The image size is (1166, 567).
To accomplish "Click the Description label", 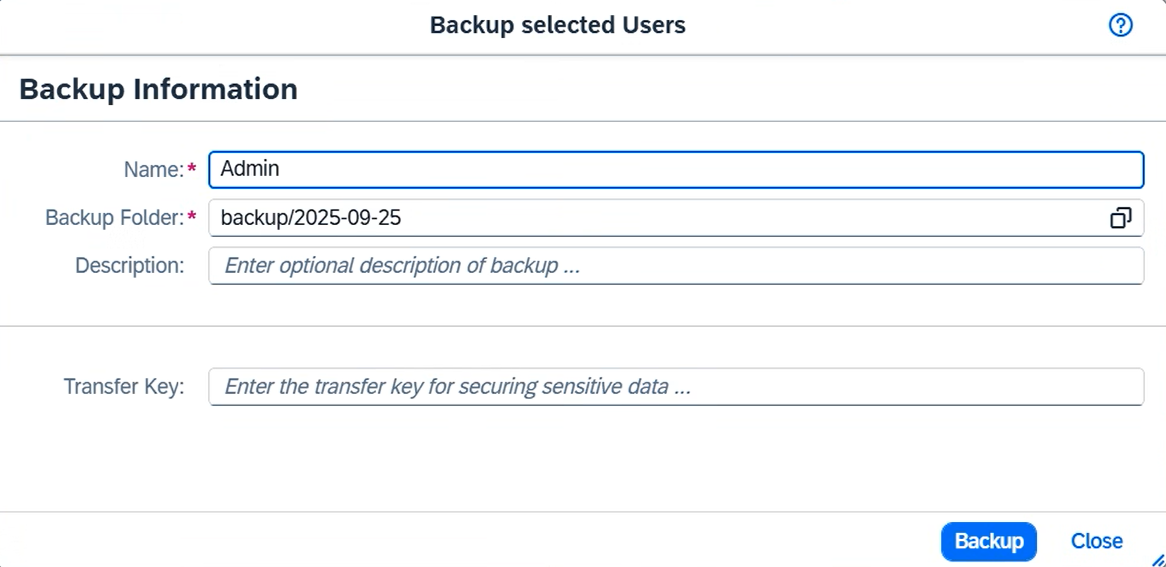I will pyautogui.click(x=129, y=266).
